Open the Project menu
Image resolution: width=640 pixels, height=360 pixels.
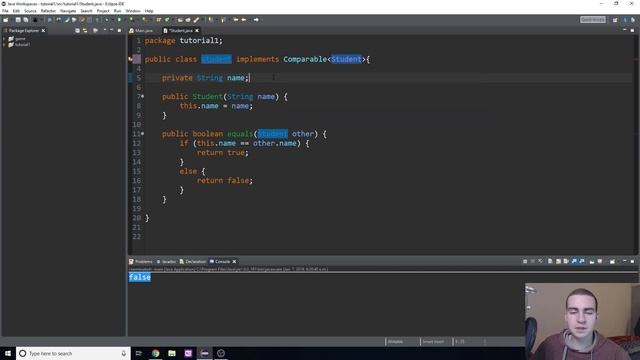point(103,11)
